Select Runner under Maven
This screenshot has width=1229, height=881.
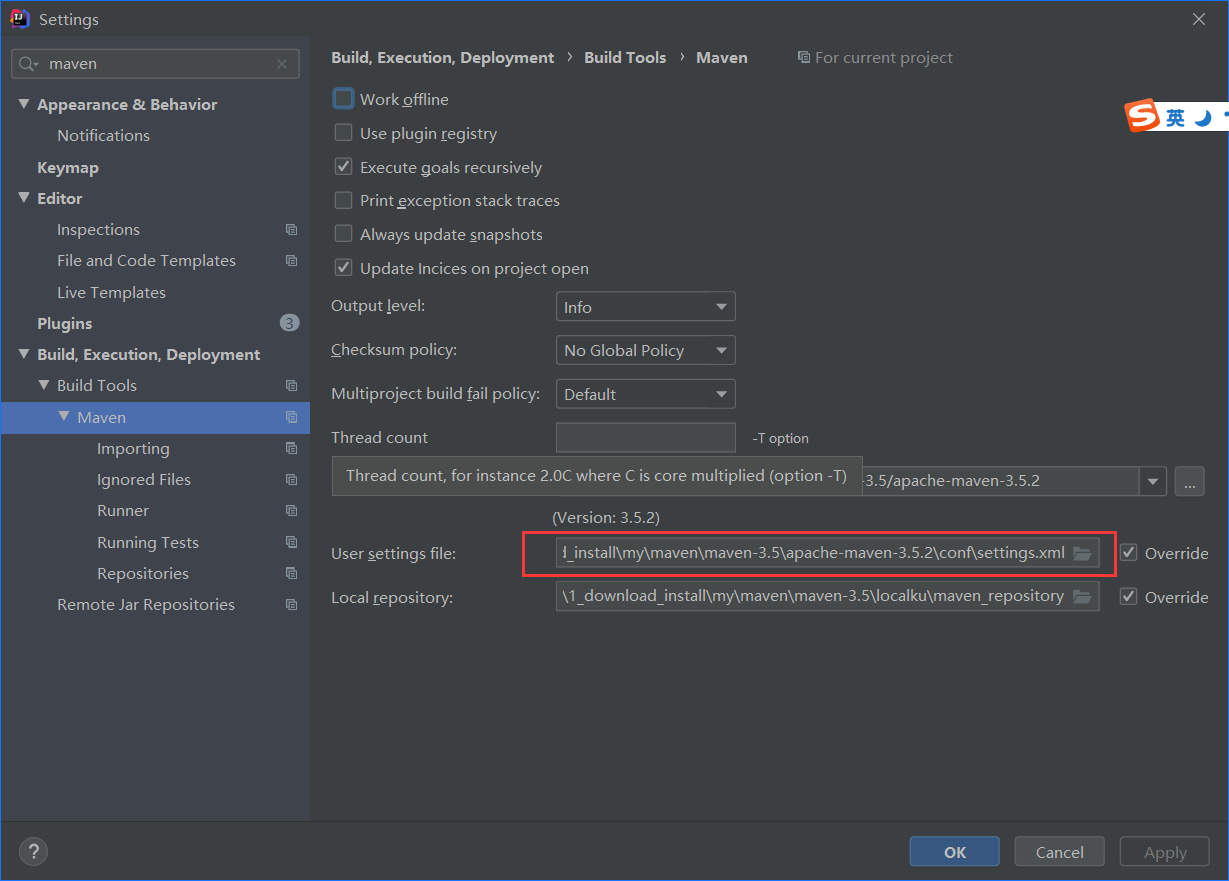[123, 511]
